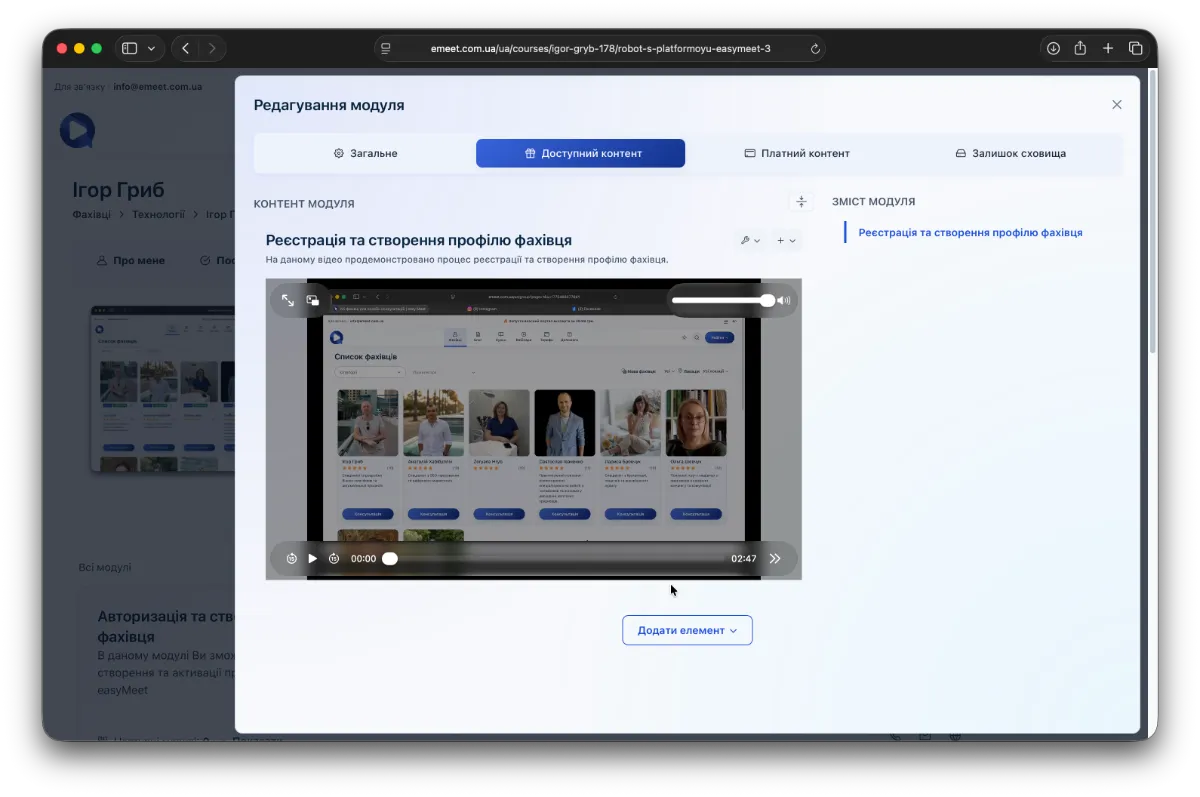Click module outline link 'Реєстрація та створення профілю фахівця'
The width and height of the screenshot is (1200, 797).
pos(970,232)
